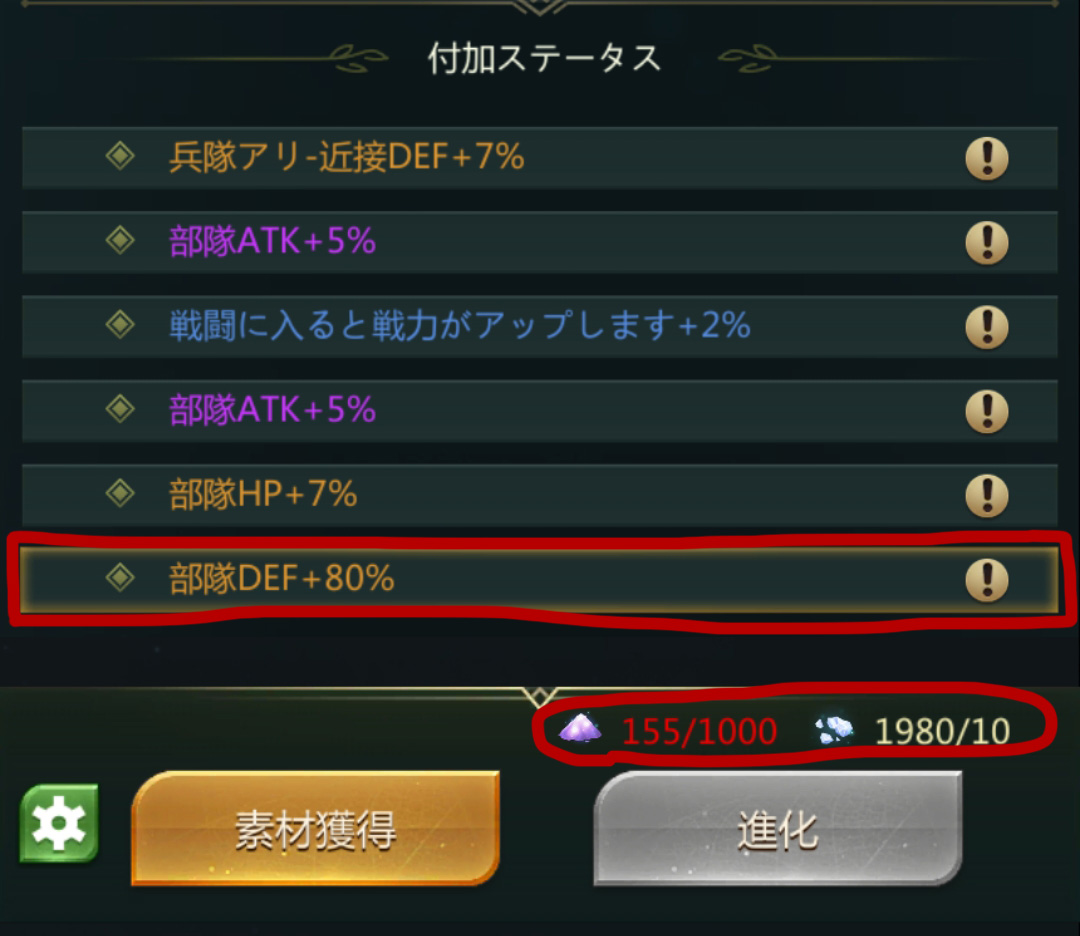Screen dimensions: 1080x936
Task: Tap info icon on second 部隊ATK+5% row
Action: point(986,411)
